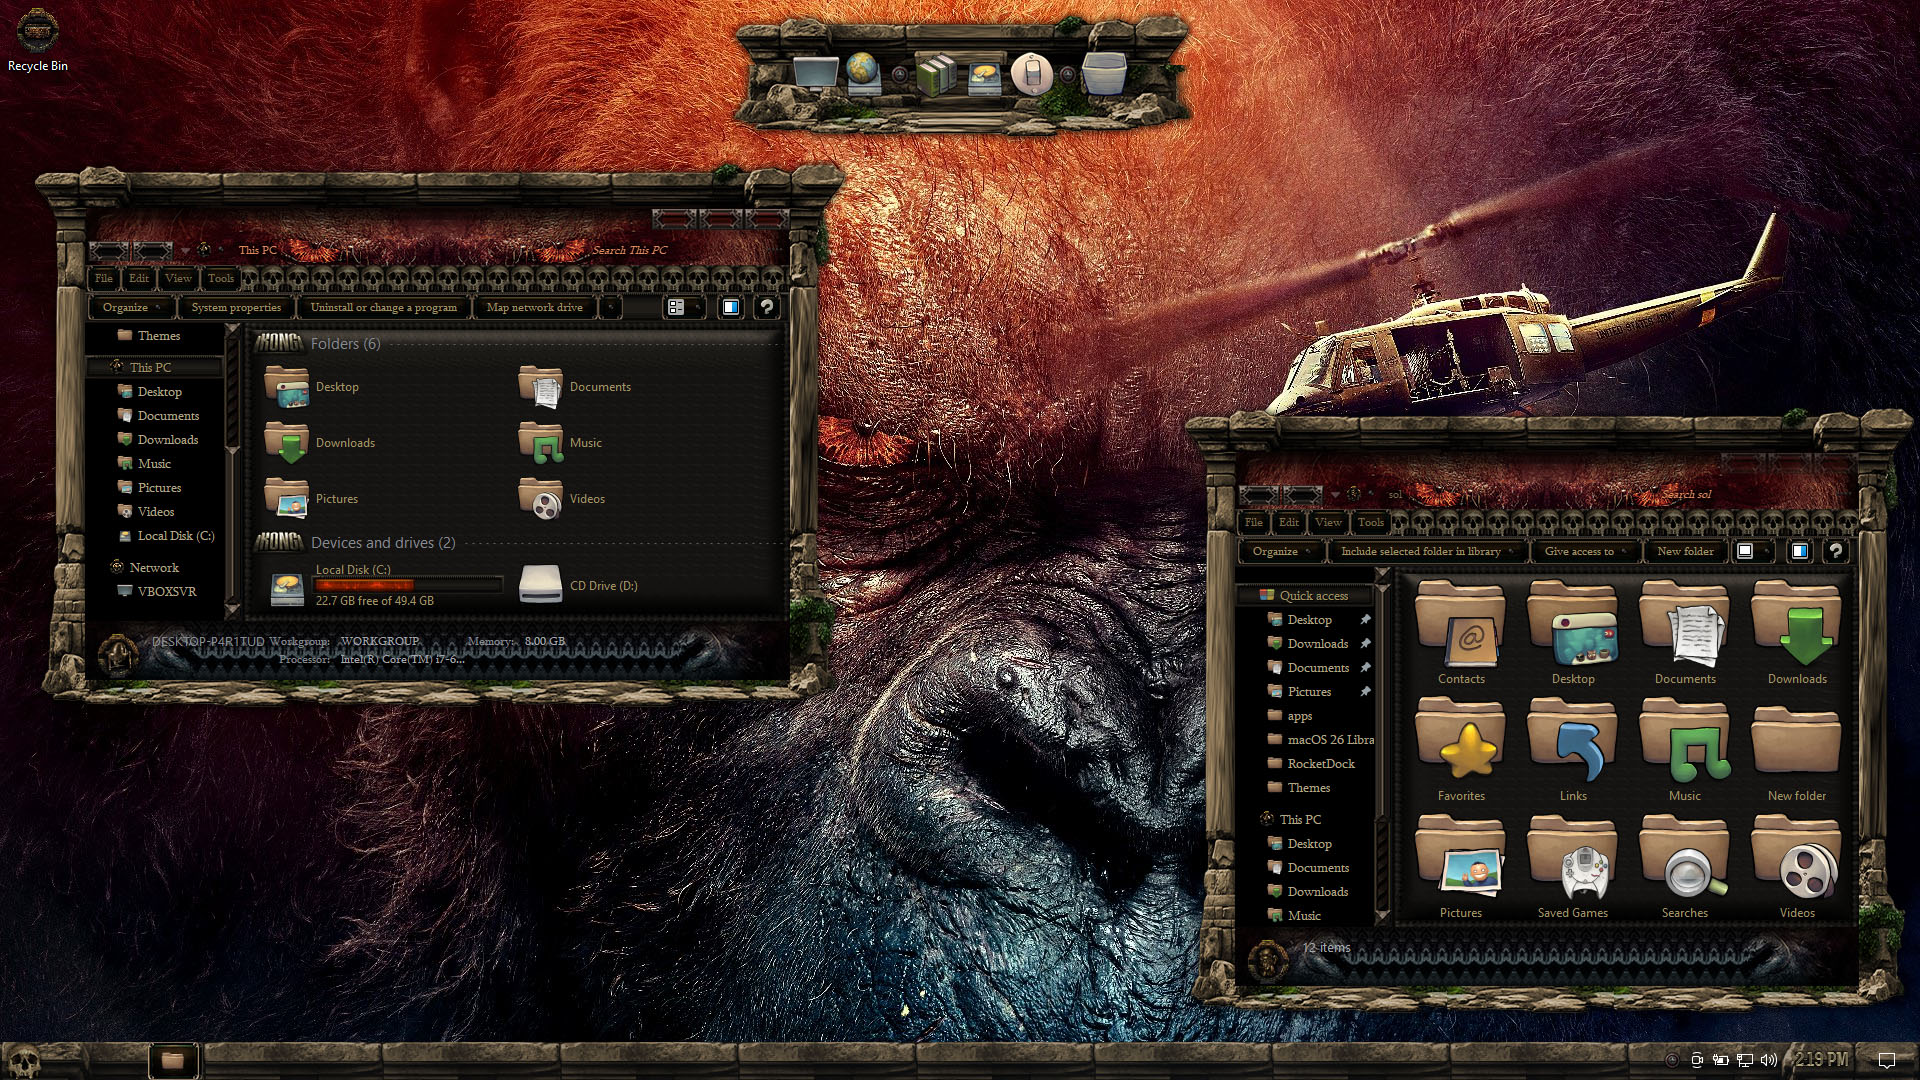The image size is (1920, 1080).
Task: Toggle preview pane in sol window
Action: click(1799, 551)
